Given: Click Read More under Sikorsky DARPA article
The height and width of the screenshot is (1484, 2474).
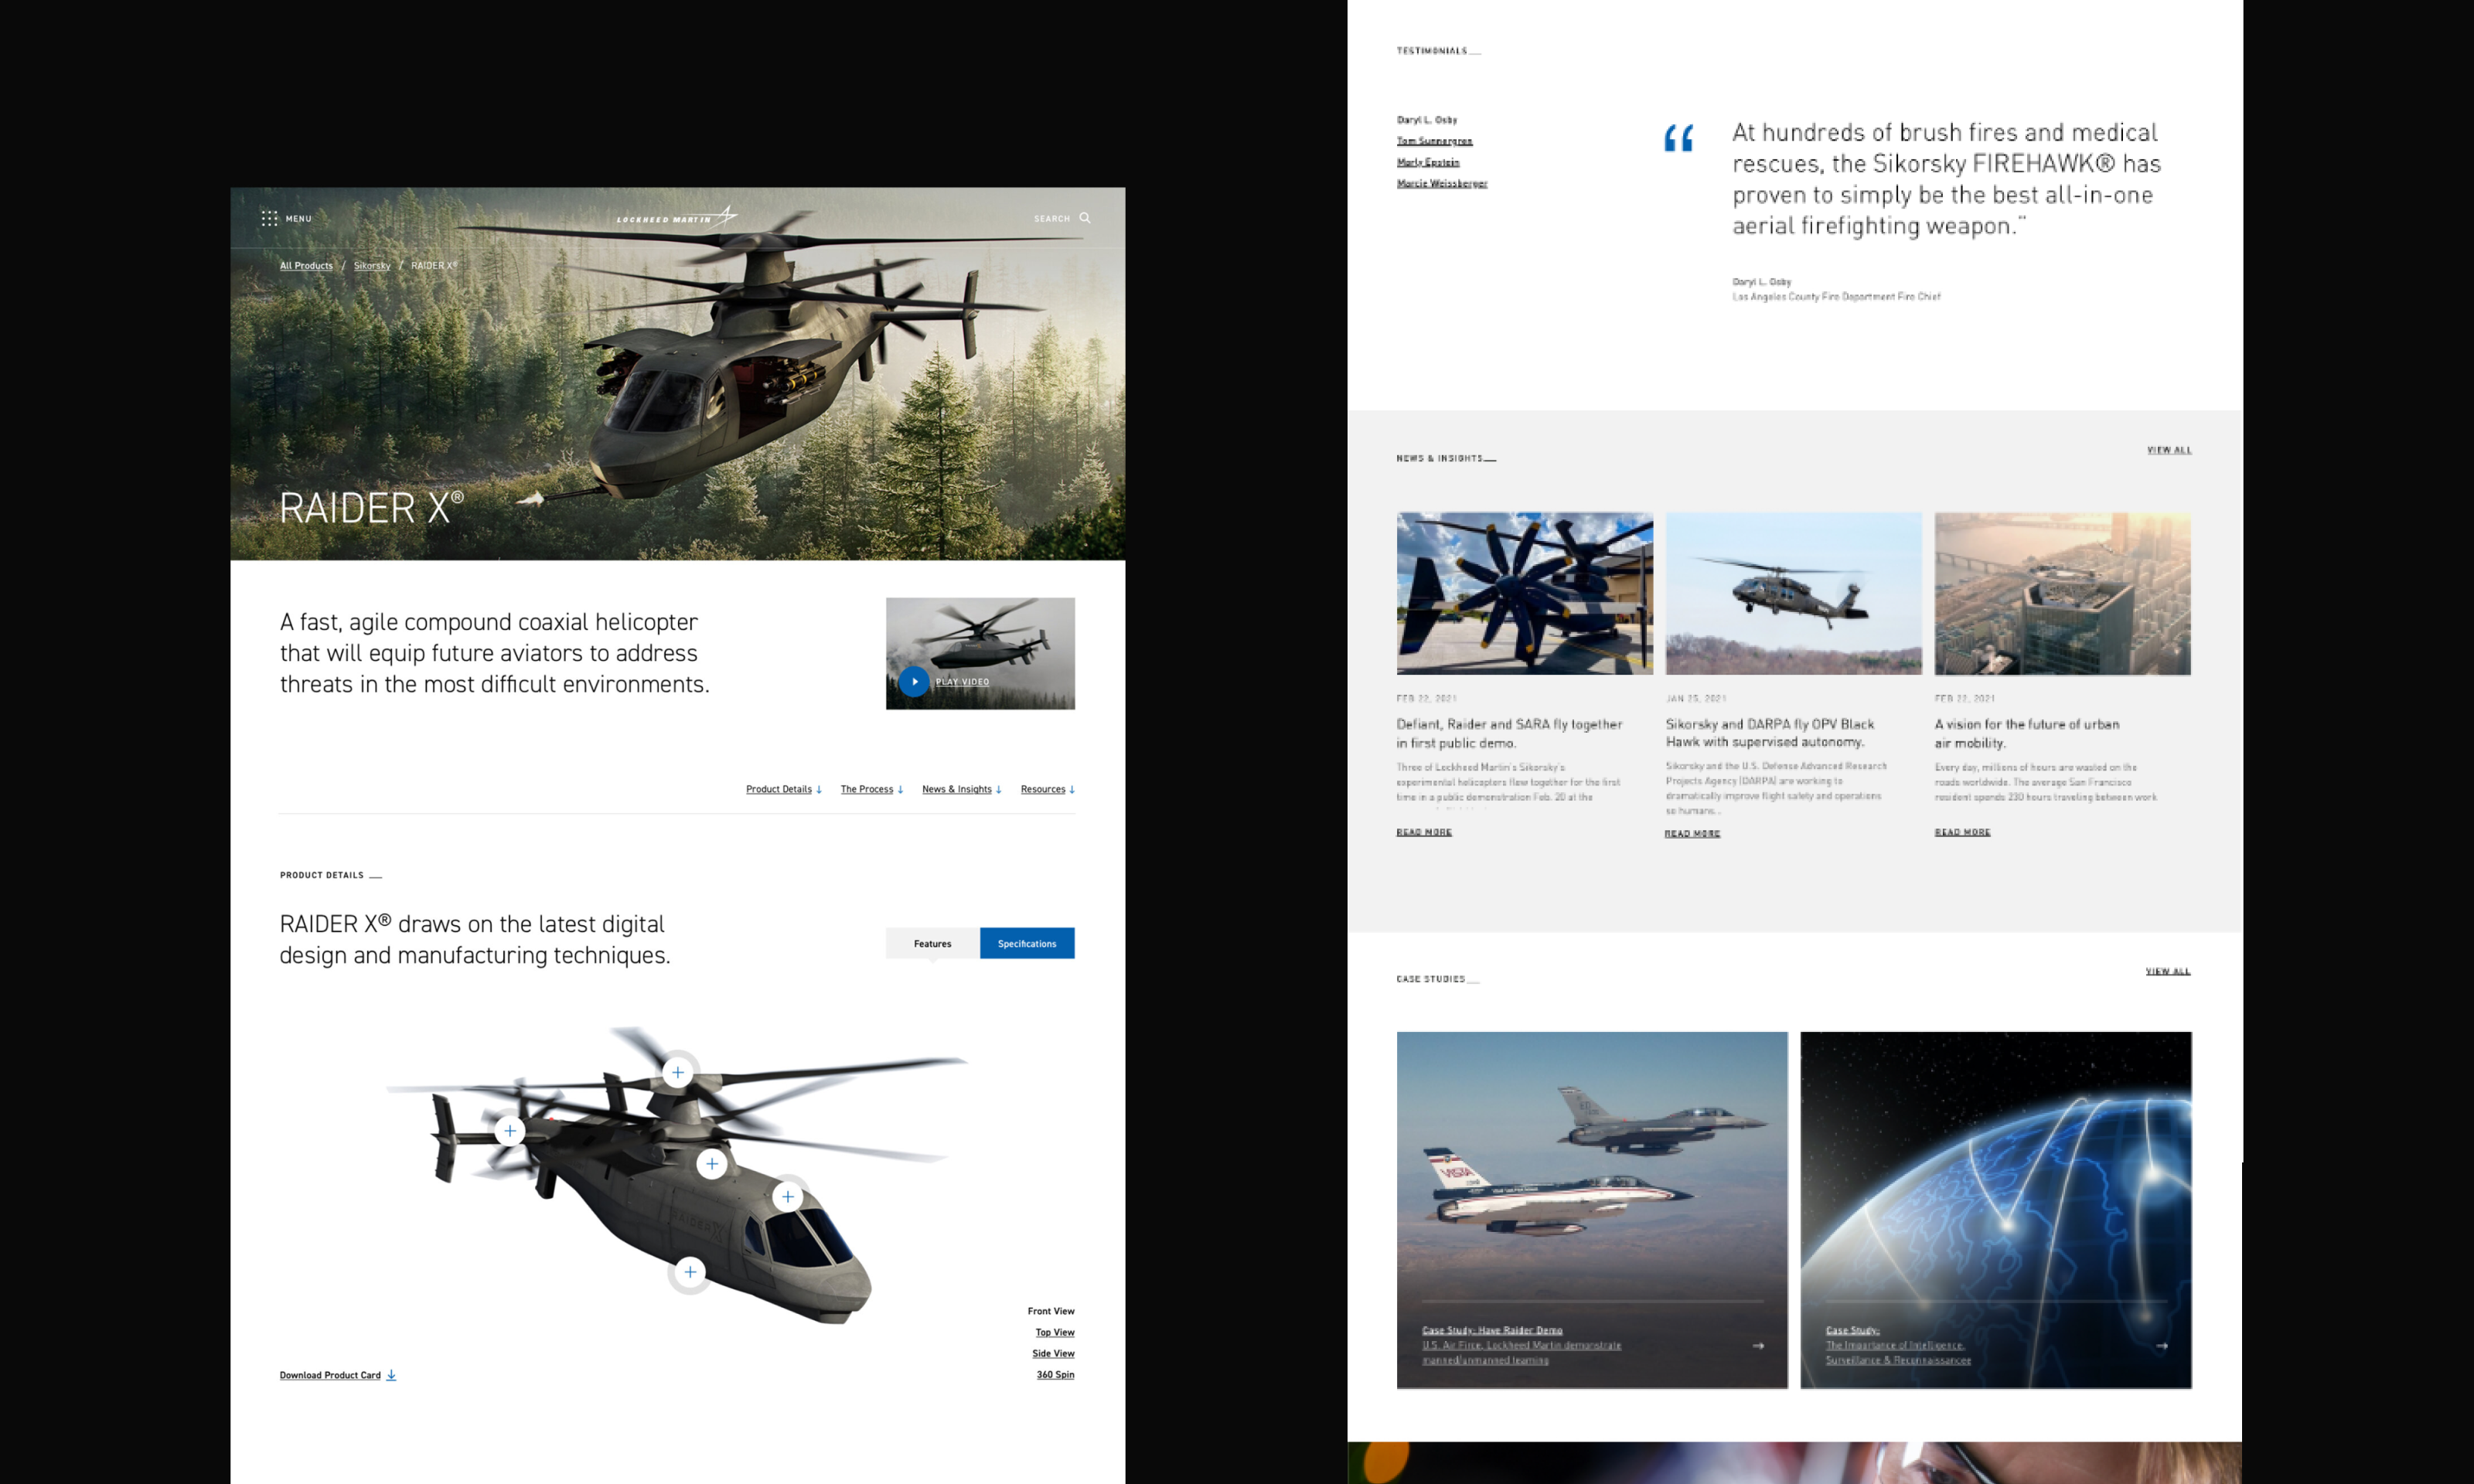Looking at the screenshot, I should (x=1692, y=833).
